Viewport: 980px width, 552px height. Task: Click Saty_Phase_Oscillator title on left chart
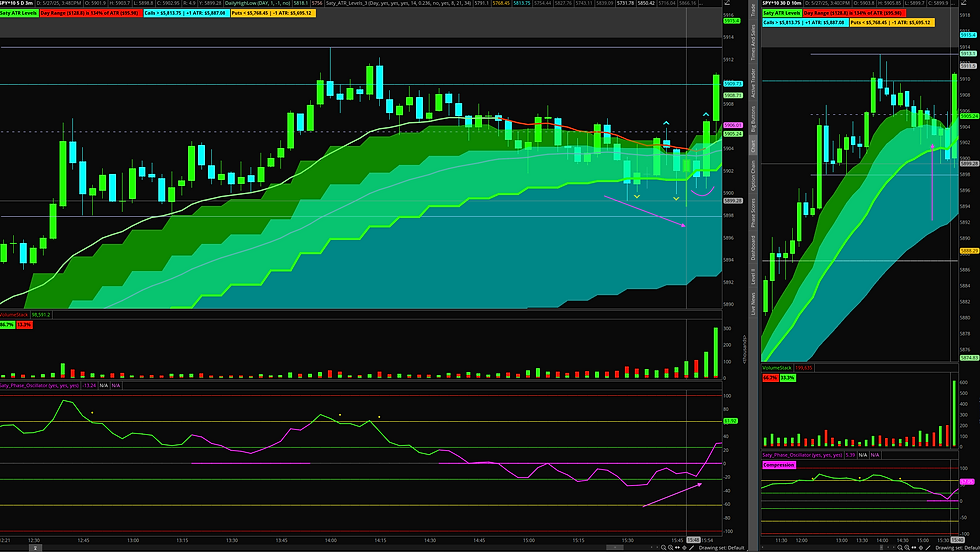(x=40, y=386)
